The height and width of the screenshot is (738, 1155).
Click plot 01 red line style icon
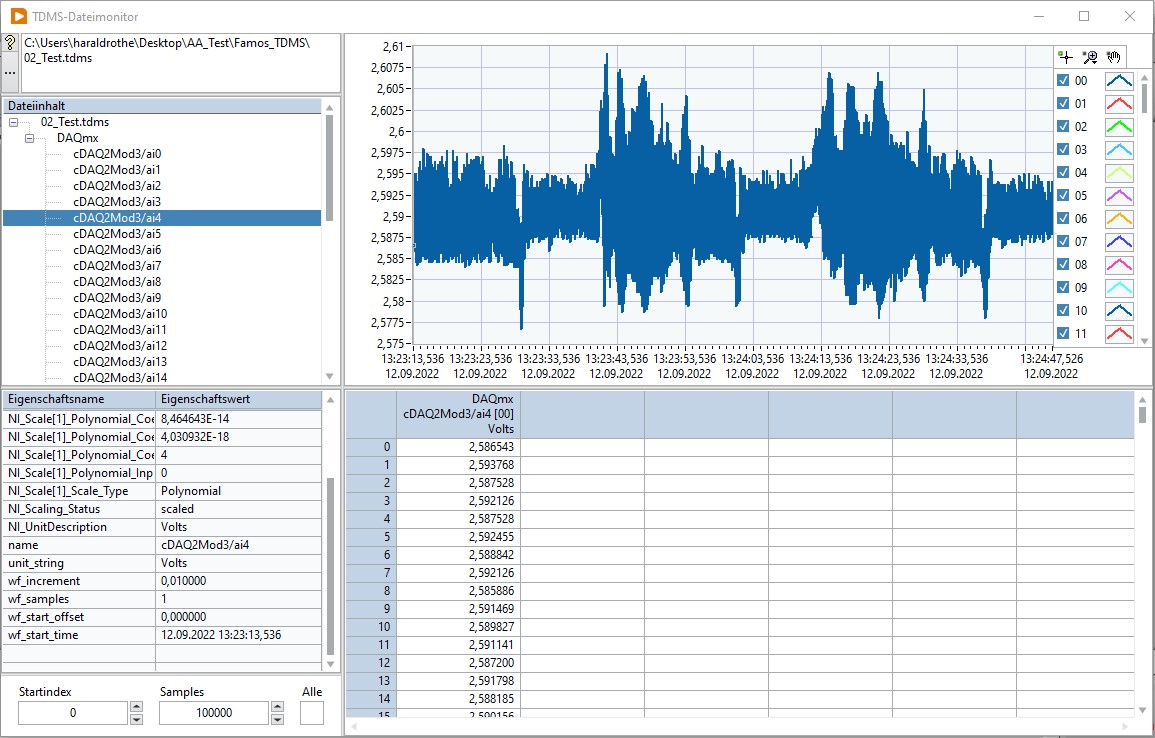1119,104
